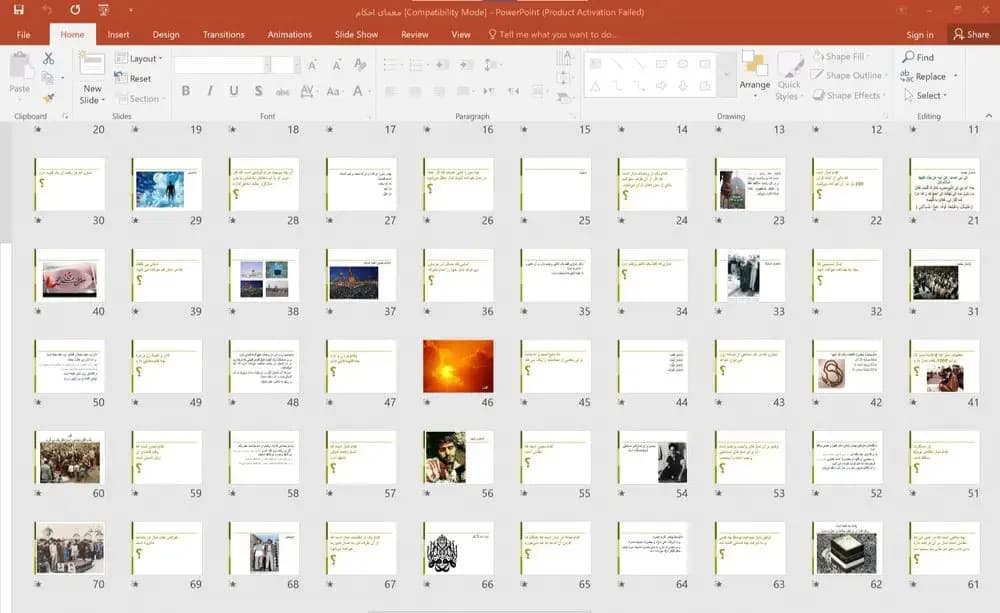Apply numbered list formatting

(x=416, y=64)
